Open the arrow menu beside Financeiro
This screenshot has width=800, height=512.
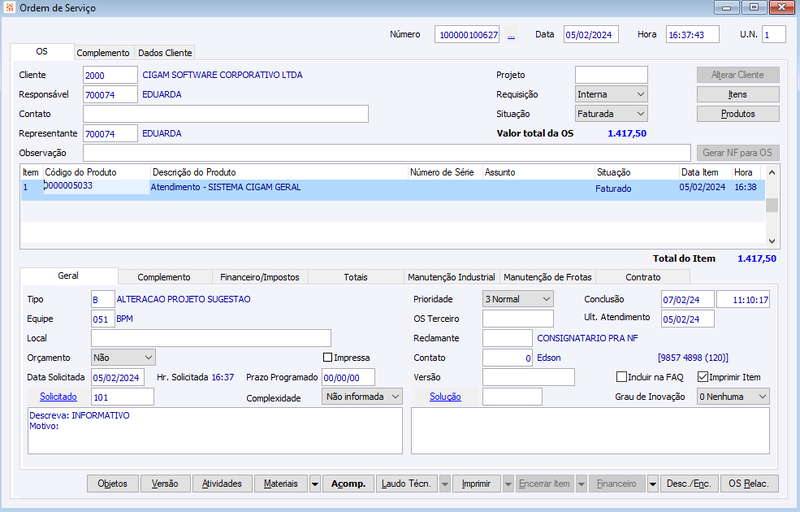pyautogui.click(x=653, y=484)
